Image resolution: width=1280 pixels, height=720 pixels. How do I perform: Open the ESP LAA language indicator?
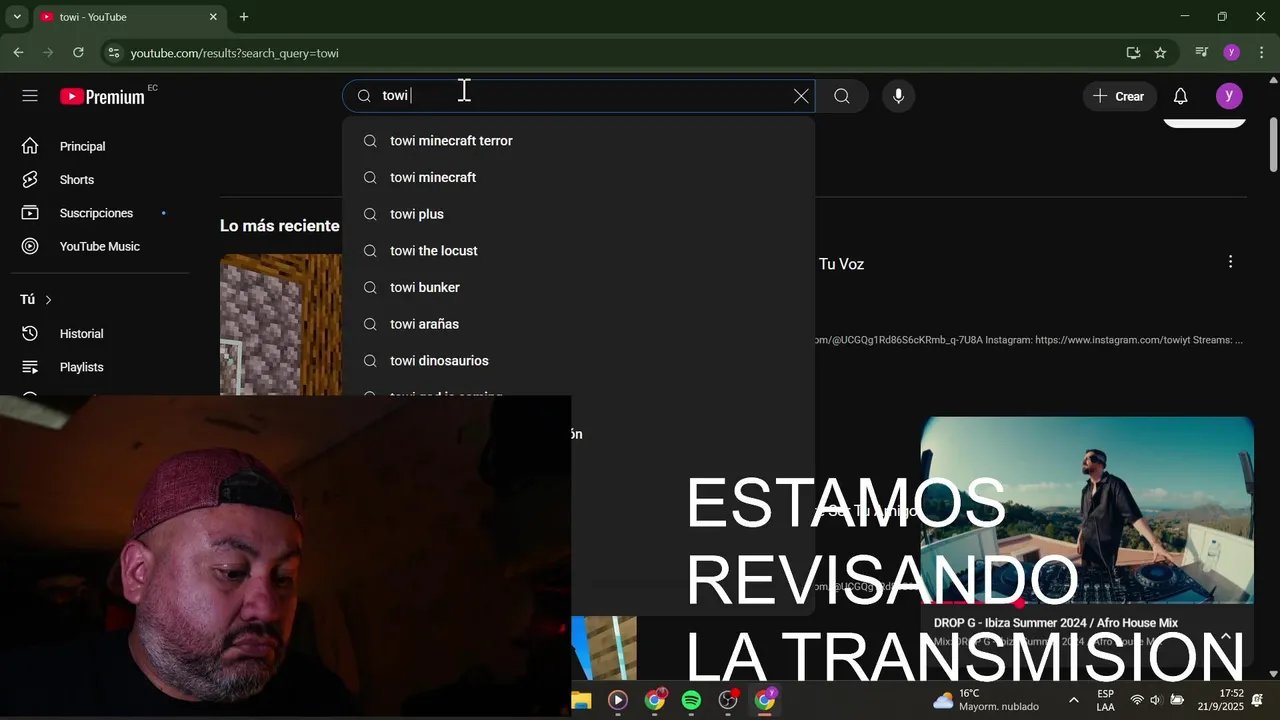[1105, 700]
